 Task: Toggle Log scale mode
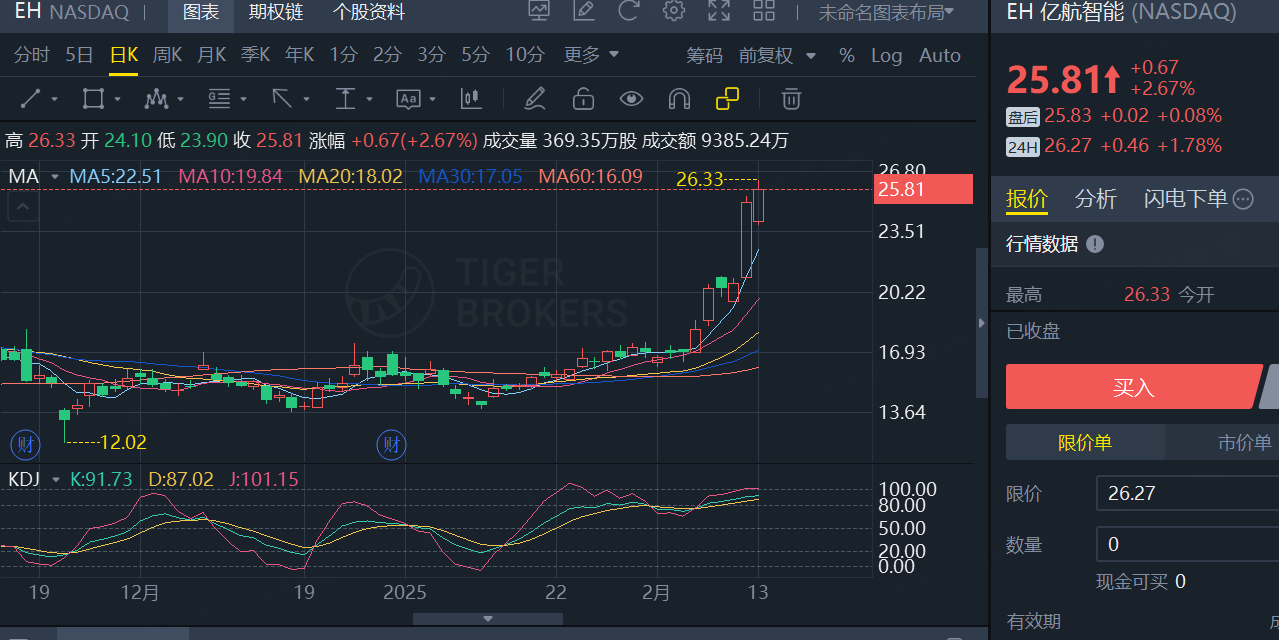pos(886,55)
